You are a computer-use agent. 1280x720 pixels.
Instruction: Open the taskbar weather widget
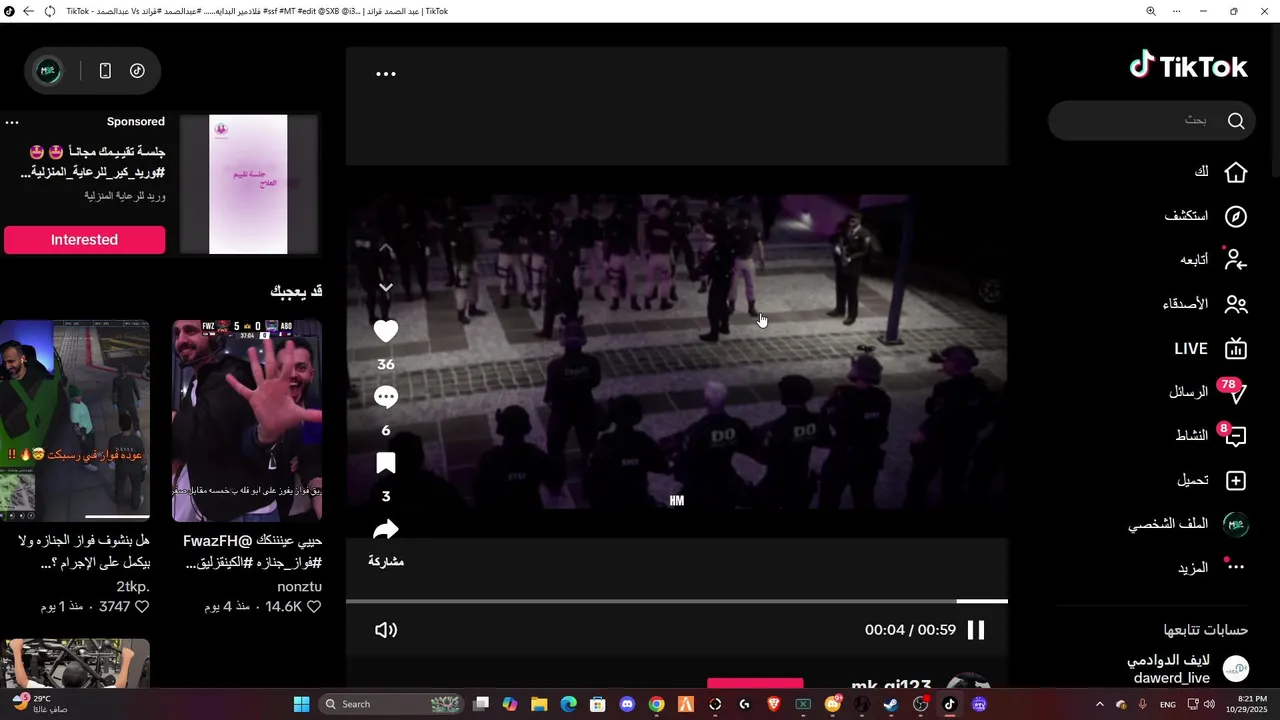40,704
